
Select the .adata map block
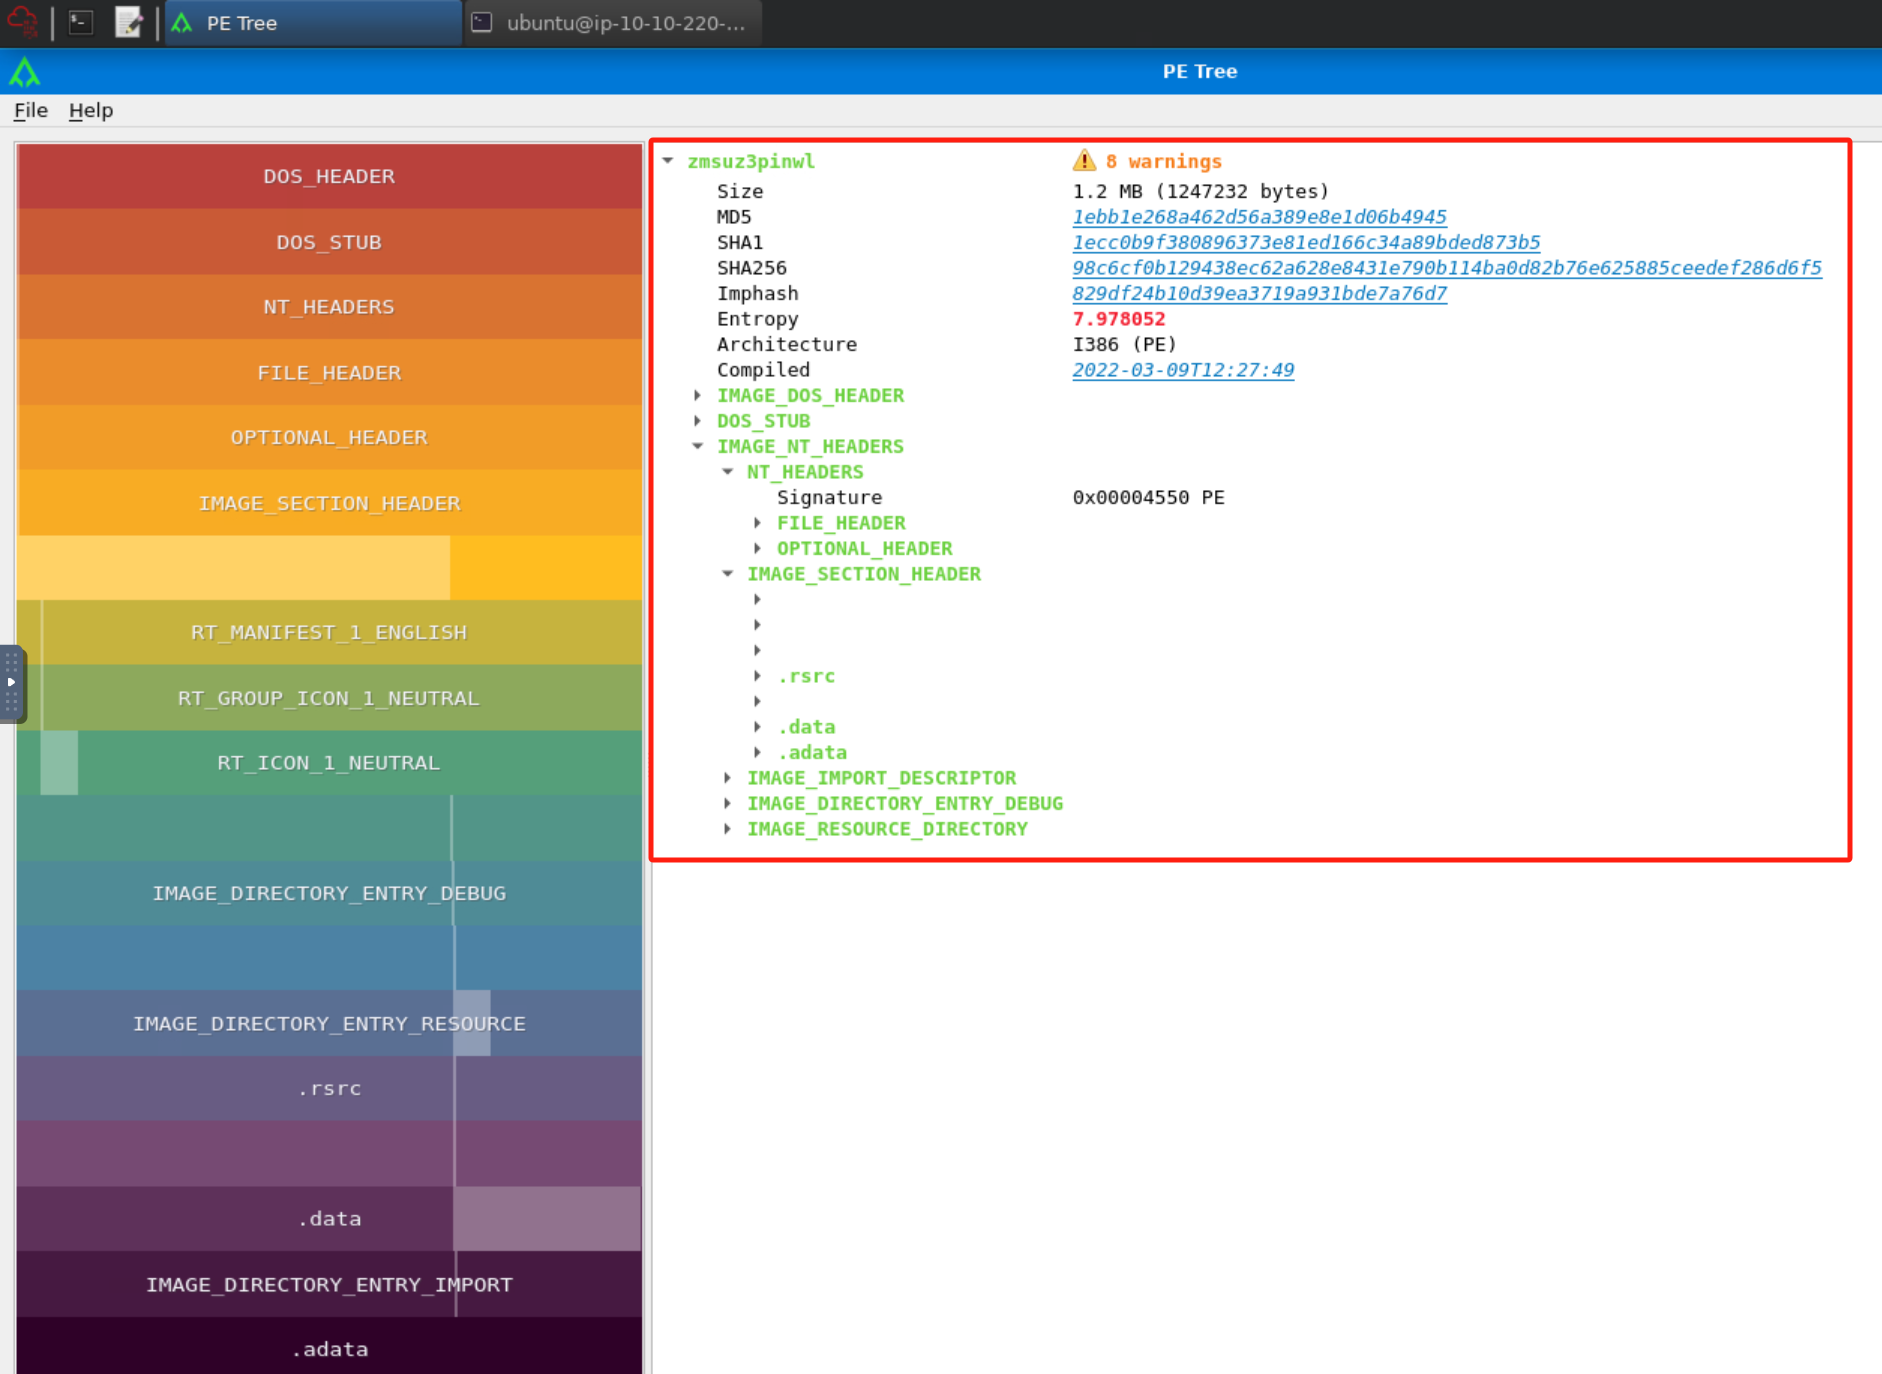point(329,1346)
